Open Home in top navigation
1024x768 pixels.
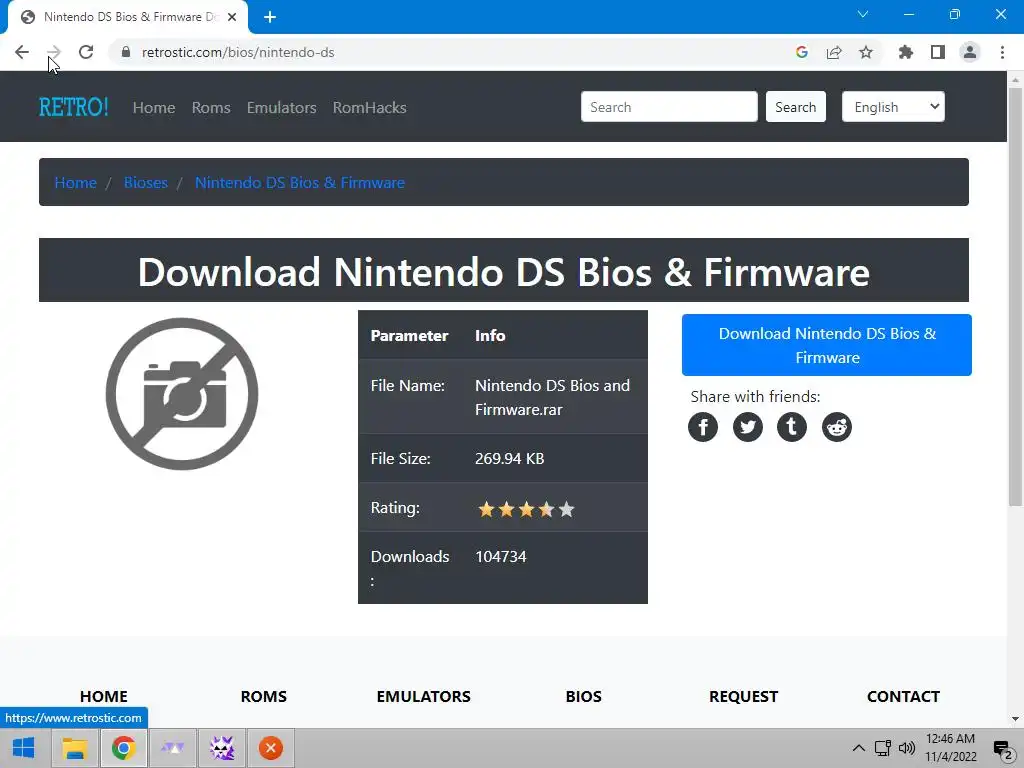tap(154, 108)
